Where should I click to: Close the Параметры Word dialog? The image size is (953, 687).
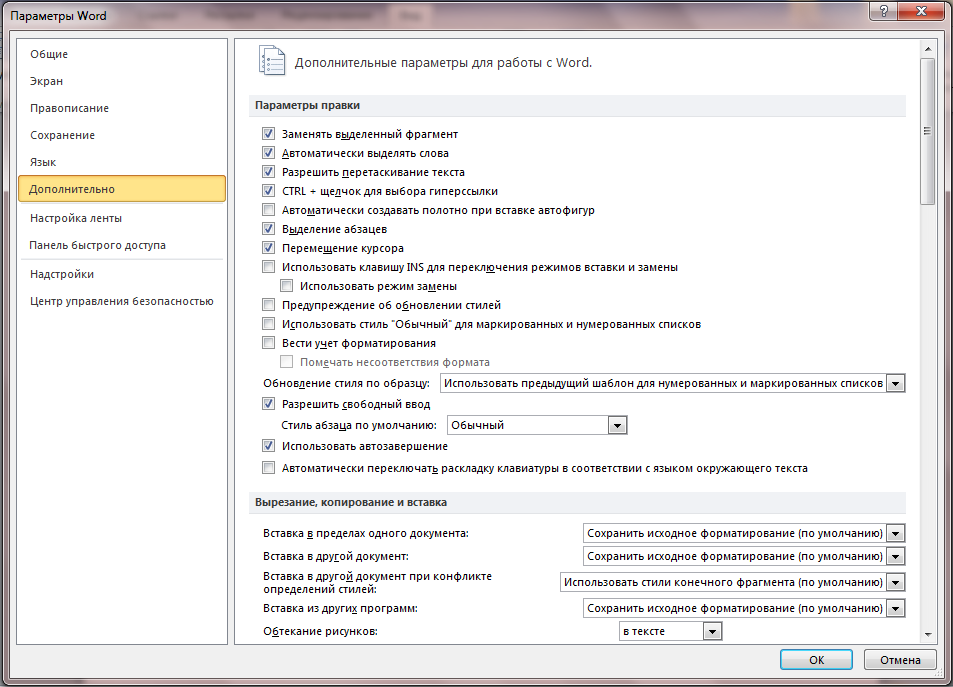921,10
